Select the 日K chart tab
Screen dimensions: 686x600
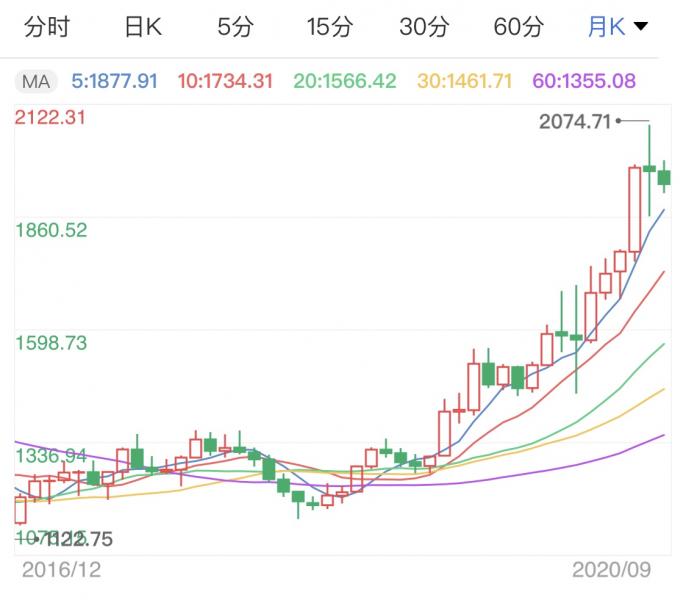tap(142, 27)
